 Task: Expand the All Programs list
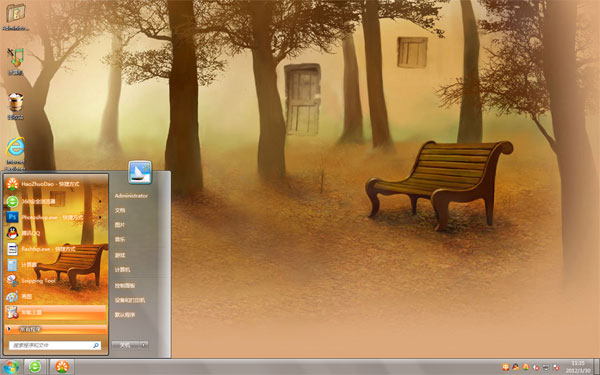tap(55, 329)
